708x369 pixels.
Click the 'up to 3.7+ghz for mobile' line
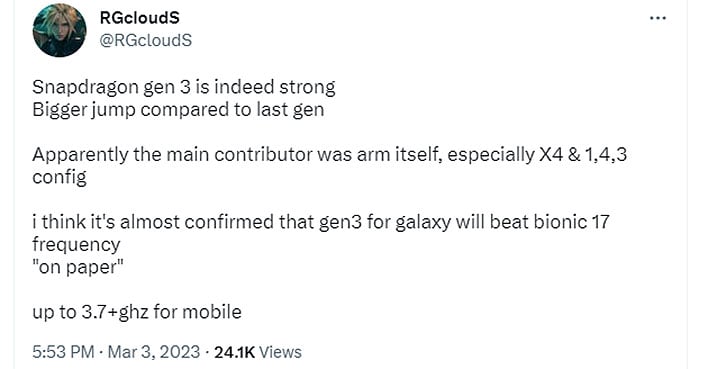(137, 312)
